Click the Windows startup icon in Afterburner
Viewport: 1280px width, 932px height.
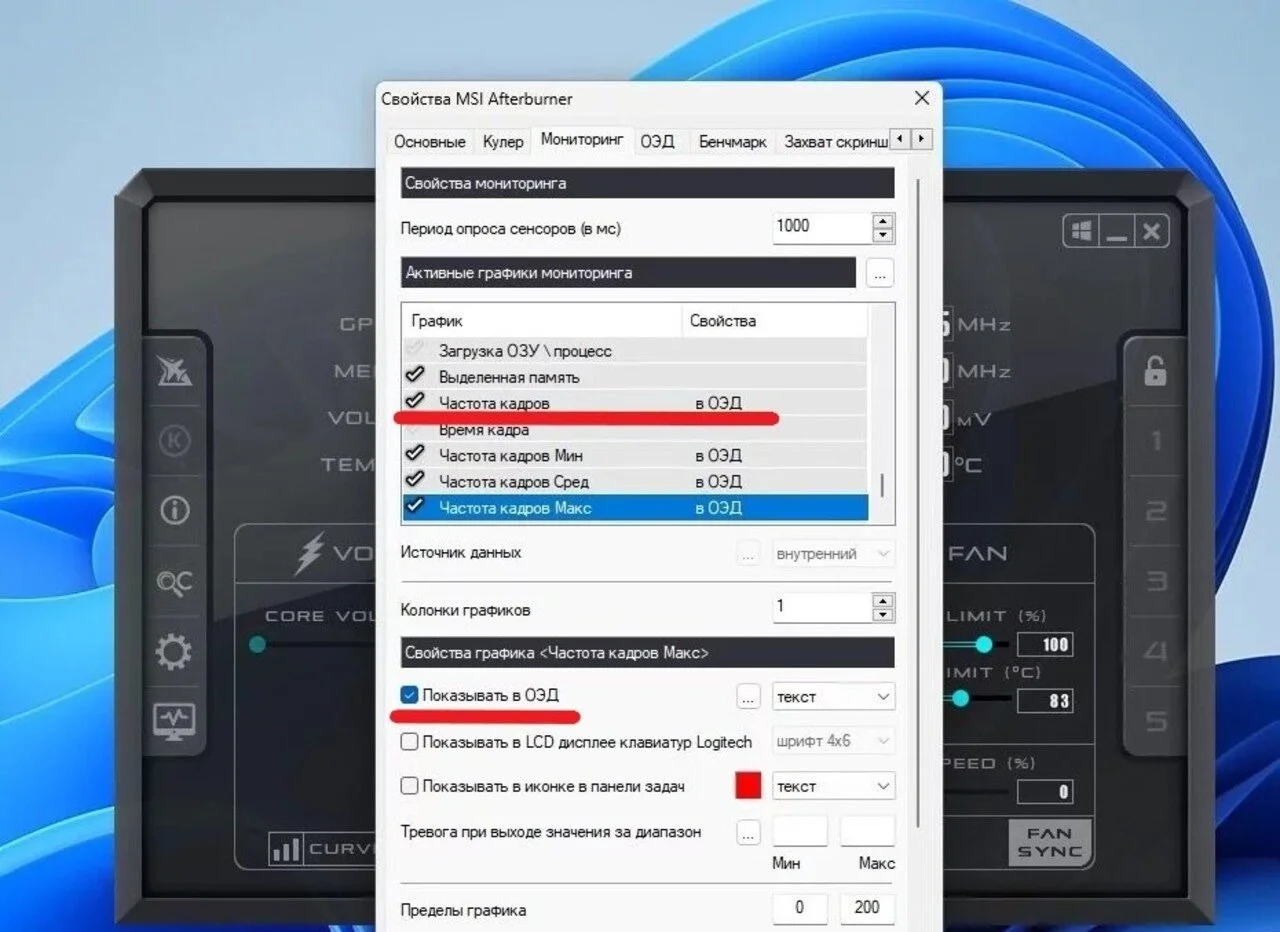pos(1082,232)
